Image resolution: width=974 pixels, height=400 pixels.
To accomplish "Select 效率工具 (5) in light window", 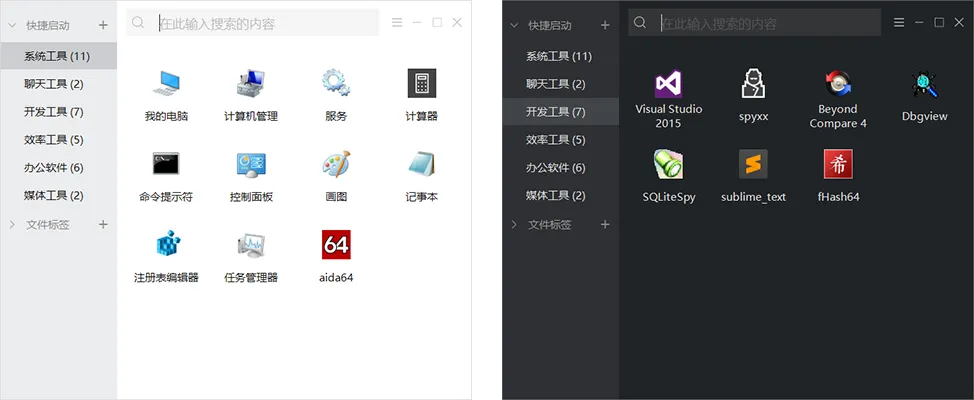I will click(x=58, y=140).
